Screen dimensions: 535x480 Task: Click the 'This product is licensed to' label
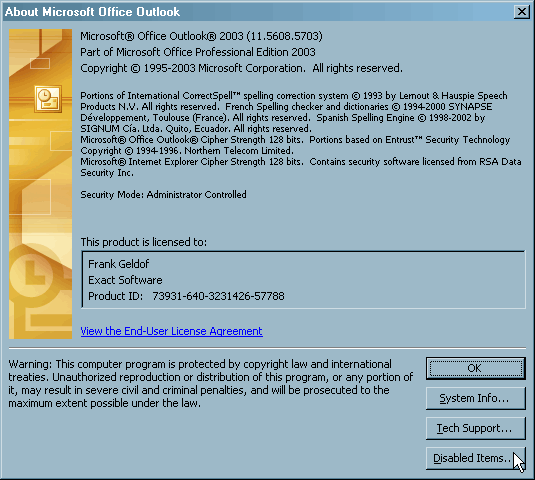tap(144, 242)
